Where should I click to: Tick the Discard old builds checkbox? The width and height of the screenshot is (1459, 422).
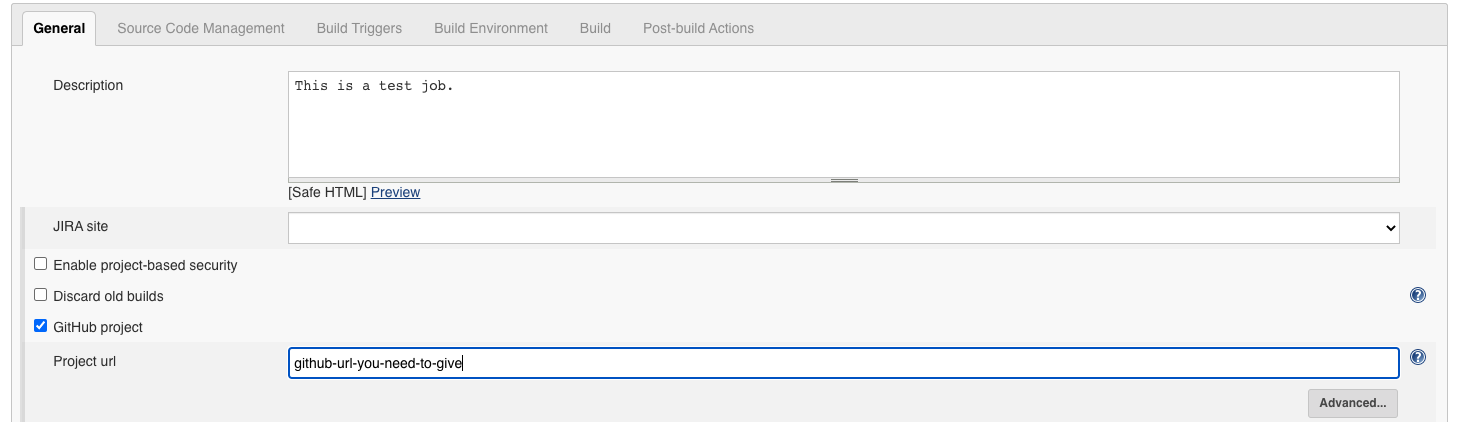pos(41,295)
